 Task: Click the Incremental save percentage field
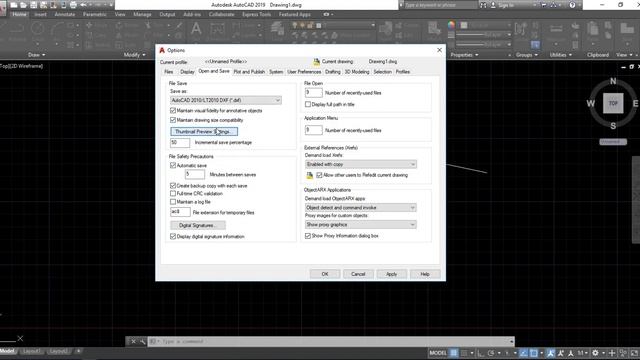(x=180, y=142)
